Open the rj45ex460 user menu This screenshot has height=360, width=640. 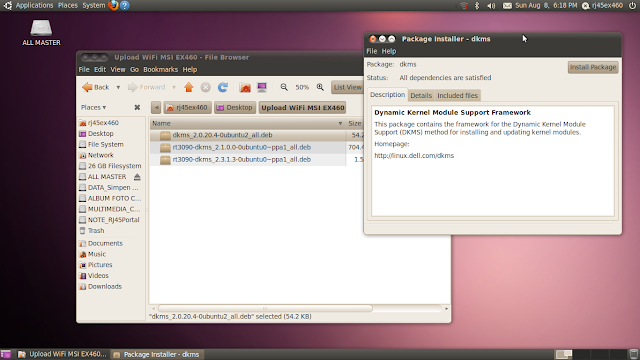coord(603,5)
